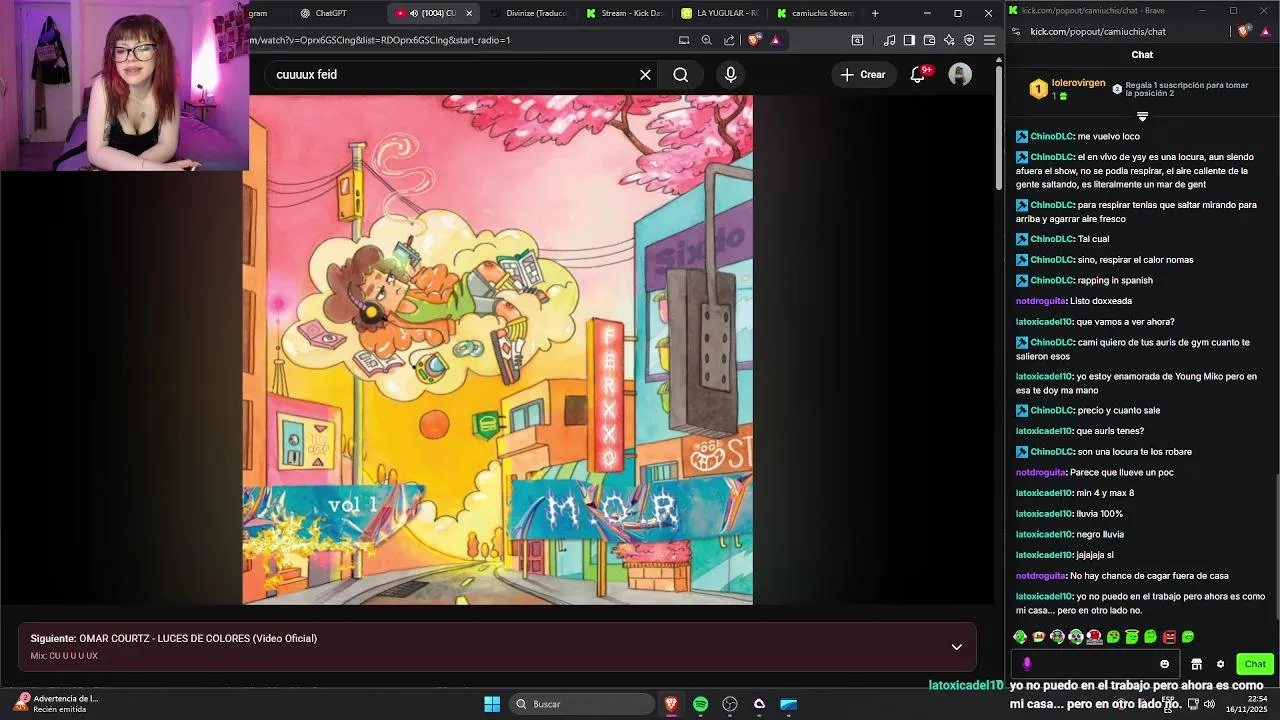The width and height of the screenshot is (1280, 720).
Task: Close the active YouTube (1004) tab
Action: coord(469,13)
